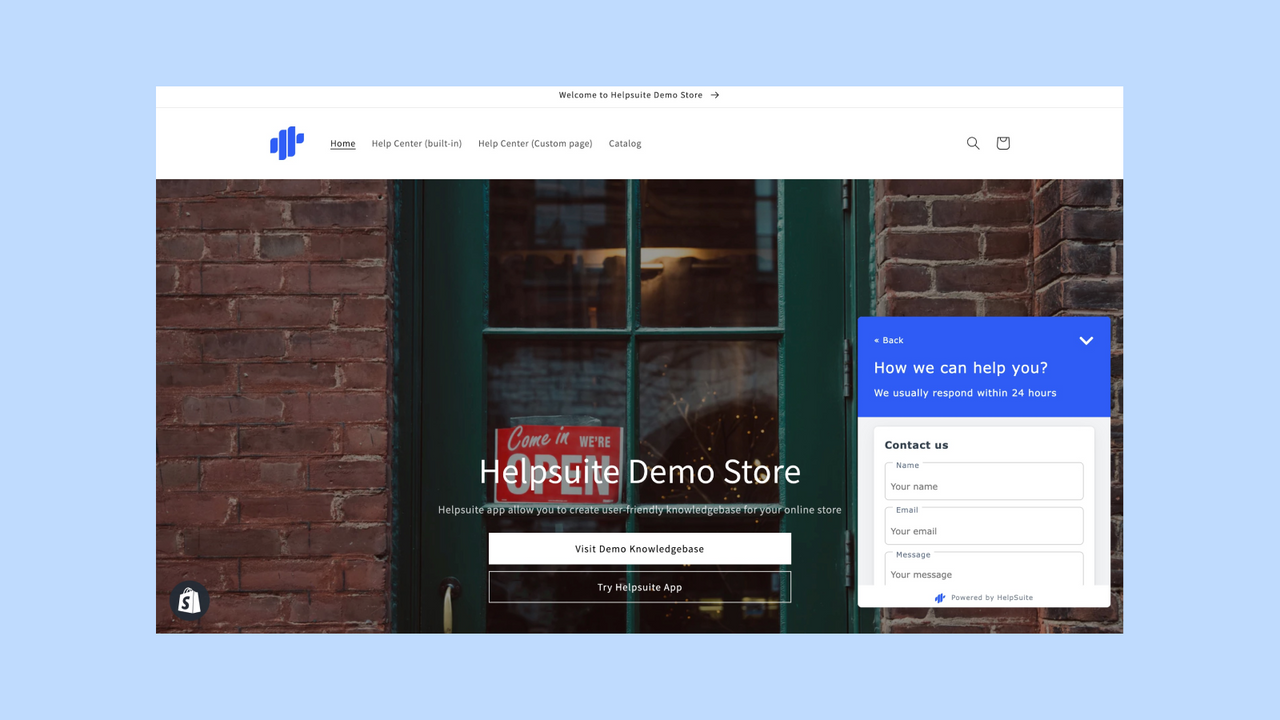The width and height of the screenshot is (1280, 720).
Task: Go to the Home menu item
Action: [343, 143]
